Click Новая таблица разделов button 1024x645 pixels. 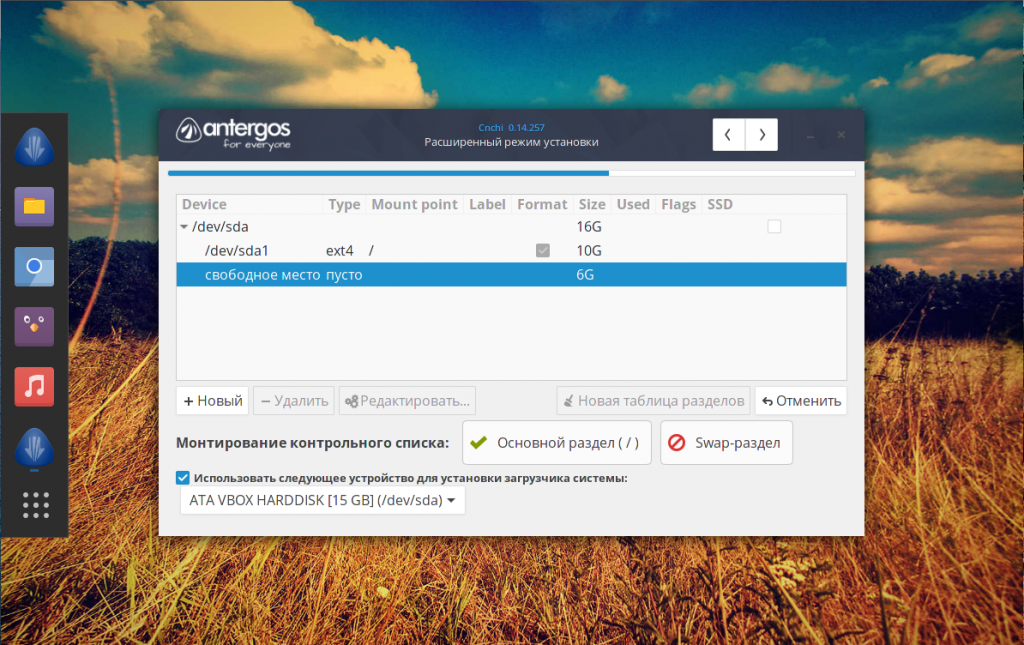(x=653, y=401)
